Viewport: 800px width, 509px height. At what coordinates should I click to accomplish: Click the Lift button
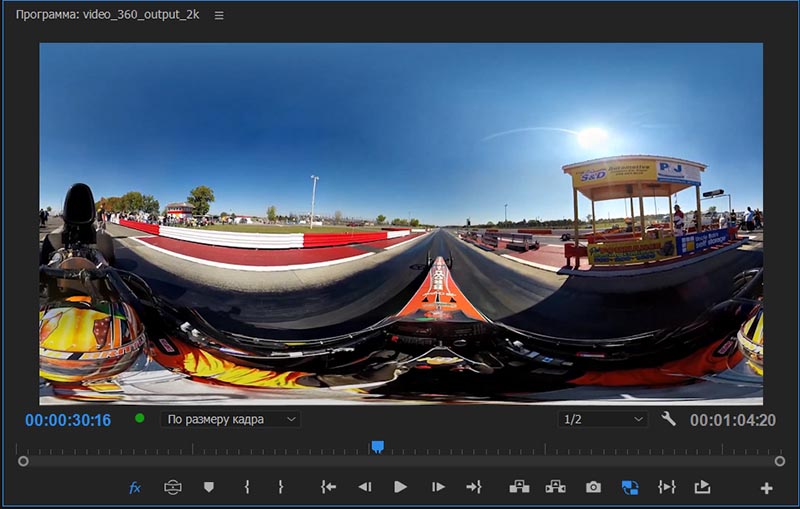[519, 487]
